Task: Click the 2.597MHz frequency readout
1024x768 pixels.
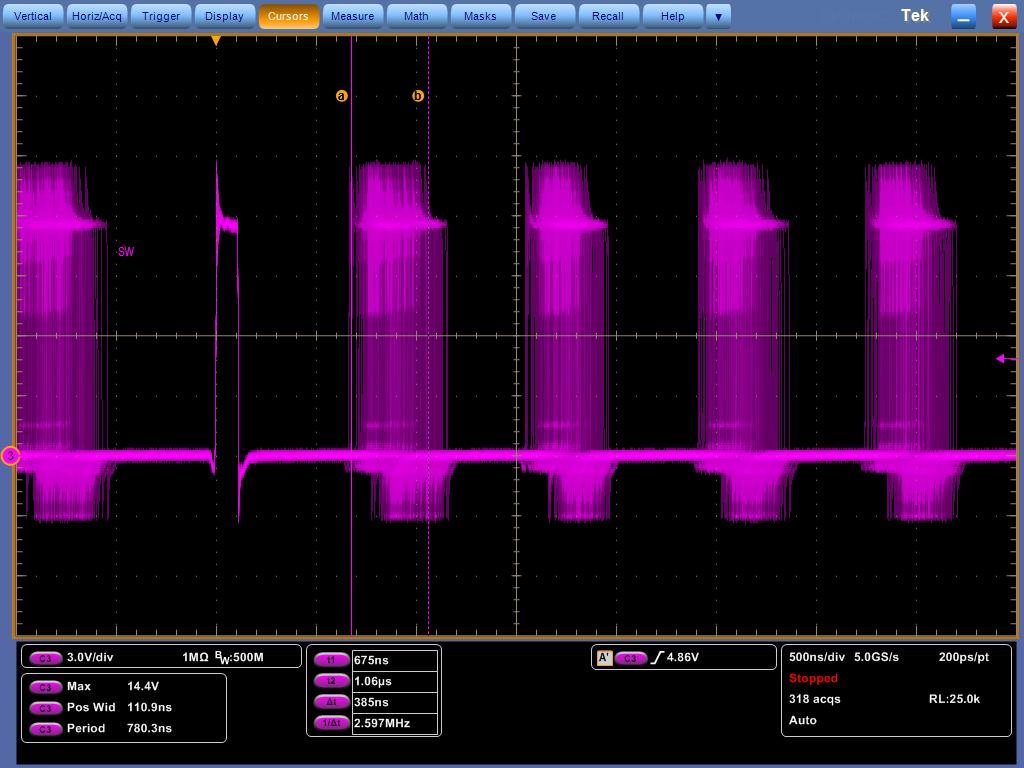Action: [394, 723]
